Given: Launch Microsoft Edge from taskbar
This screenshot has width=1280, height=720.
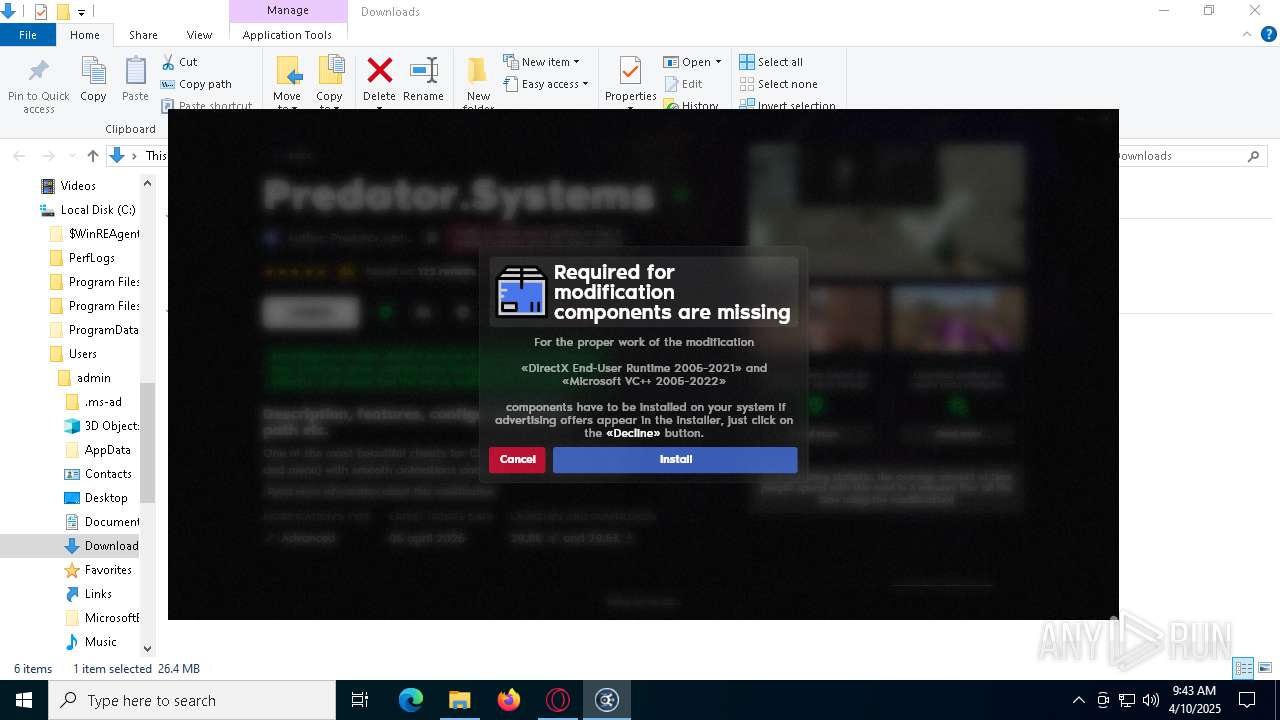Looking at the screenshot, I should pyautogui.click(x=411, y=700).
